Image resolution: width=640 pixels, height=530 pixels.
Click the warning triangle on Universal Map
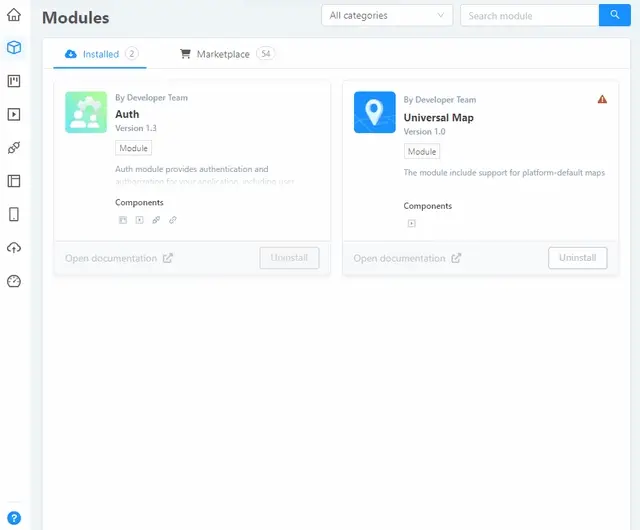(x=602, y=99)
